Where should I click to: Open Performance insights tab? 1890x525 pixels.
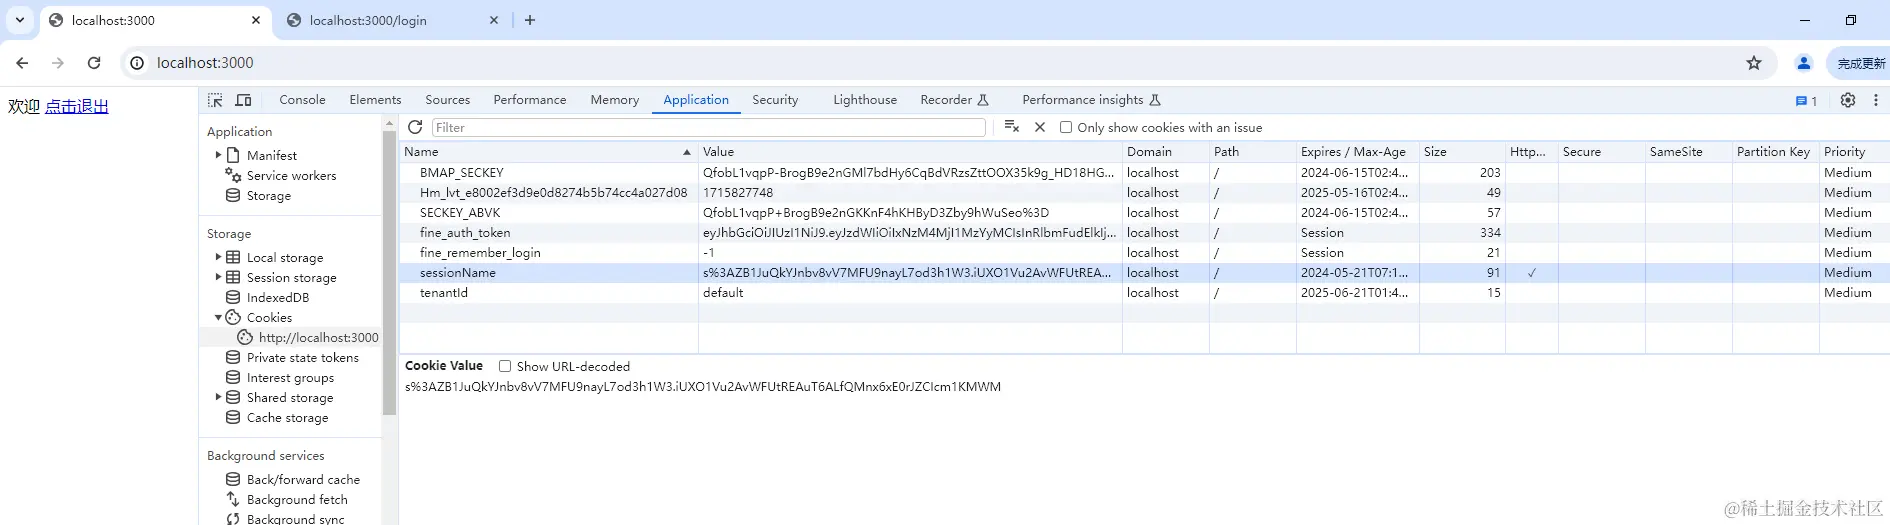tap(1091, 100)
